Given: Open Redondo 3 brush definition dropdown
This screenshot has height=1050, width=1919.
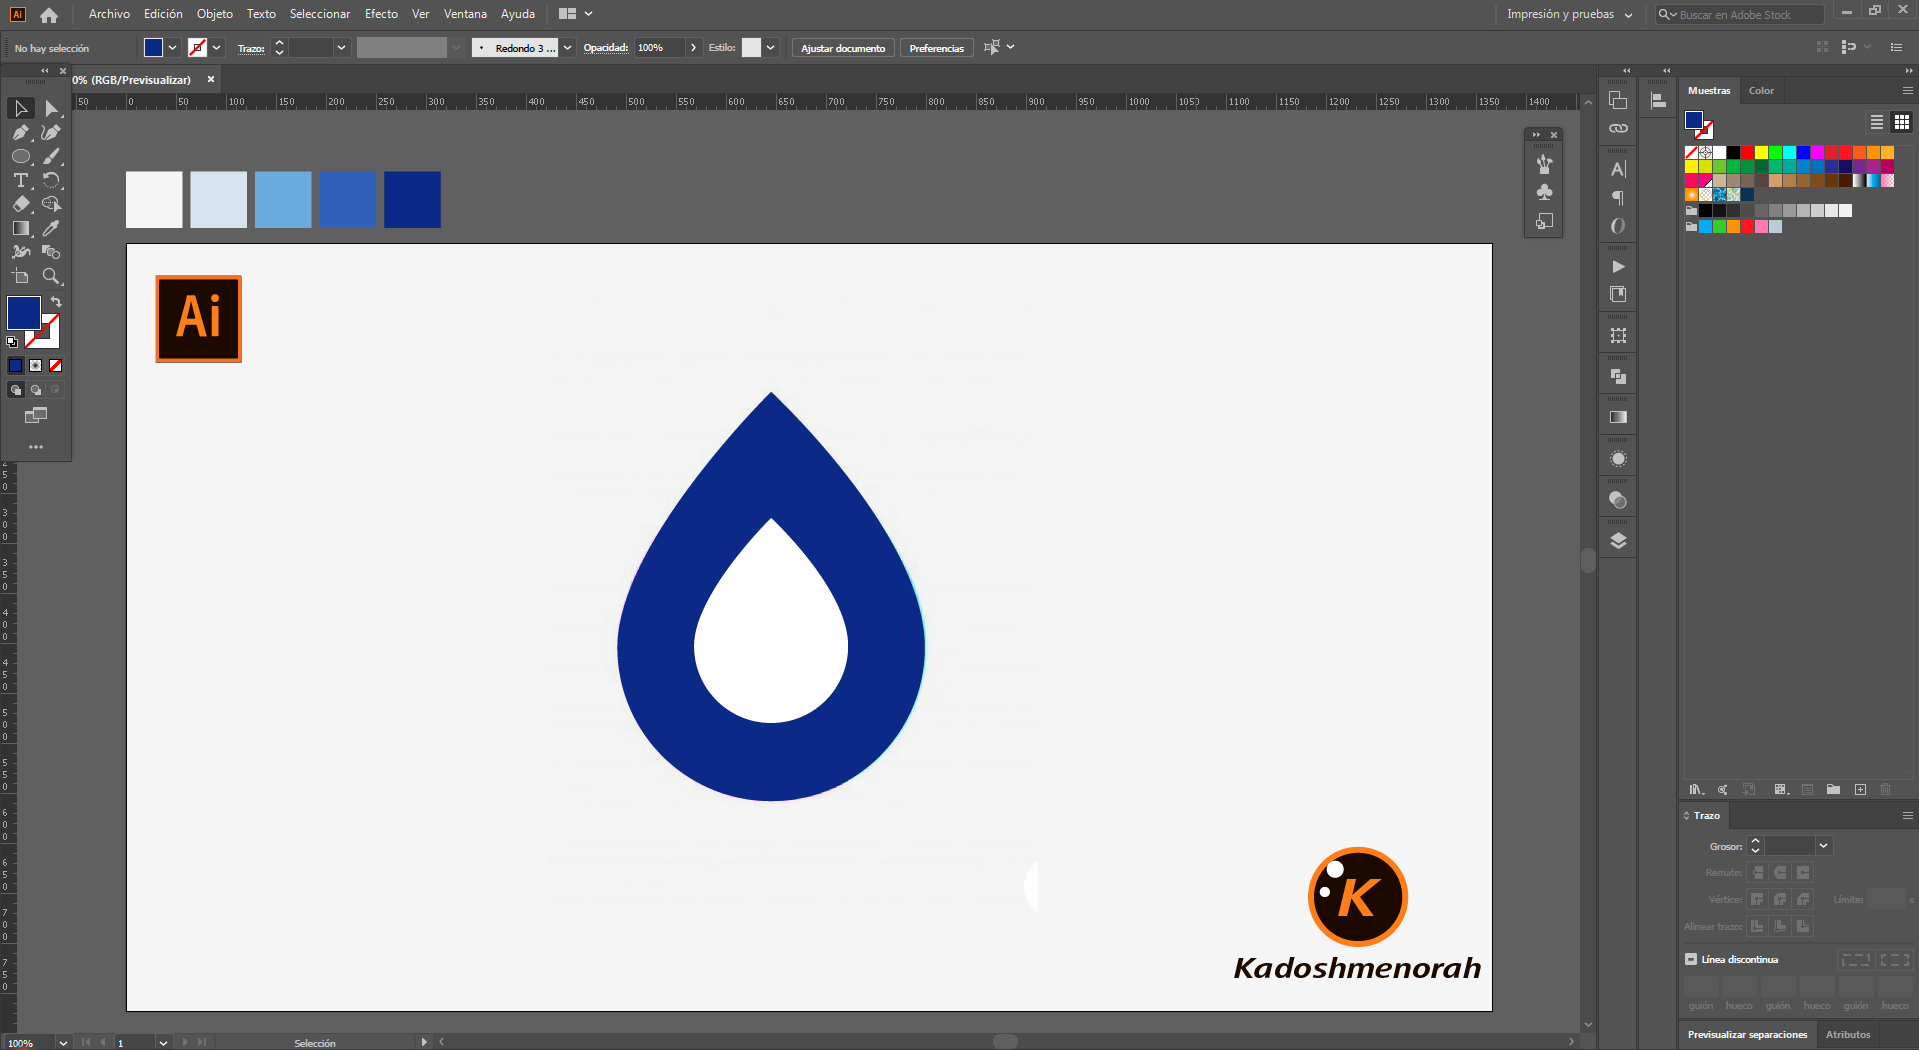Looking at the screenshot, I should coord(567,47).
